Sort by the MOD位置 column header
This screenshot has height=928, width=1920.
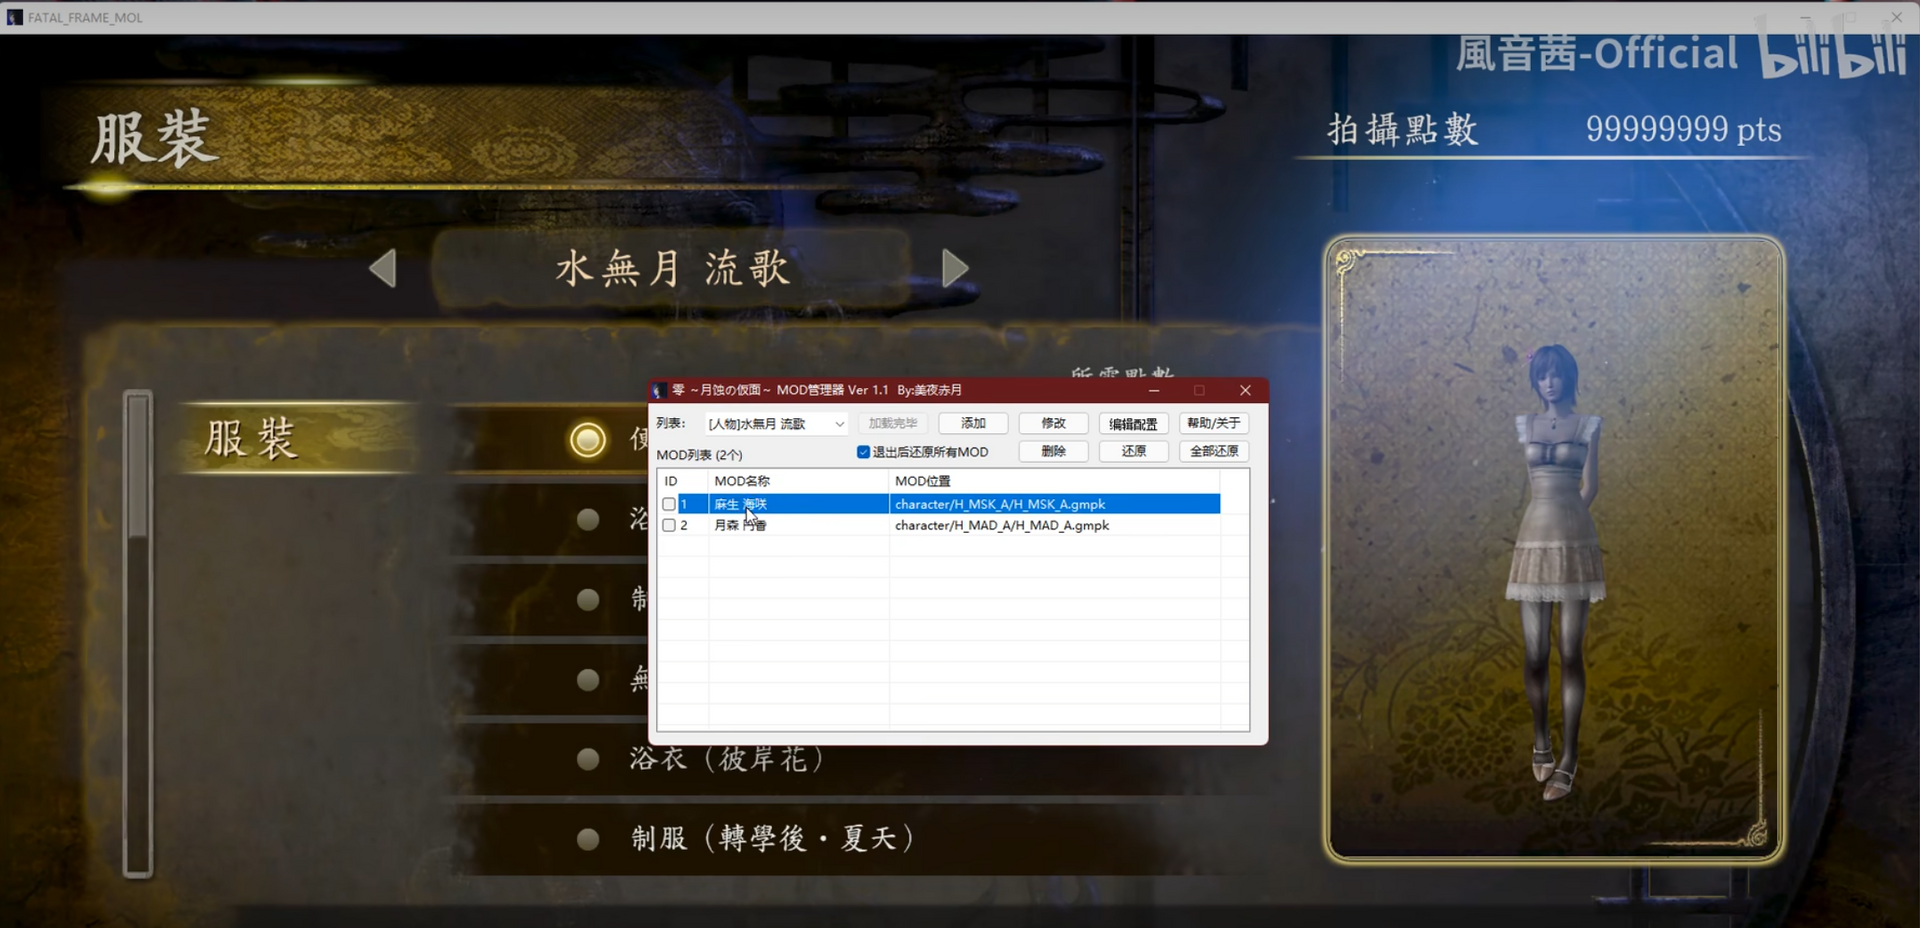1054,481
